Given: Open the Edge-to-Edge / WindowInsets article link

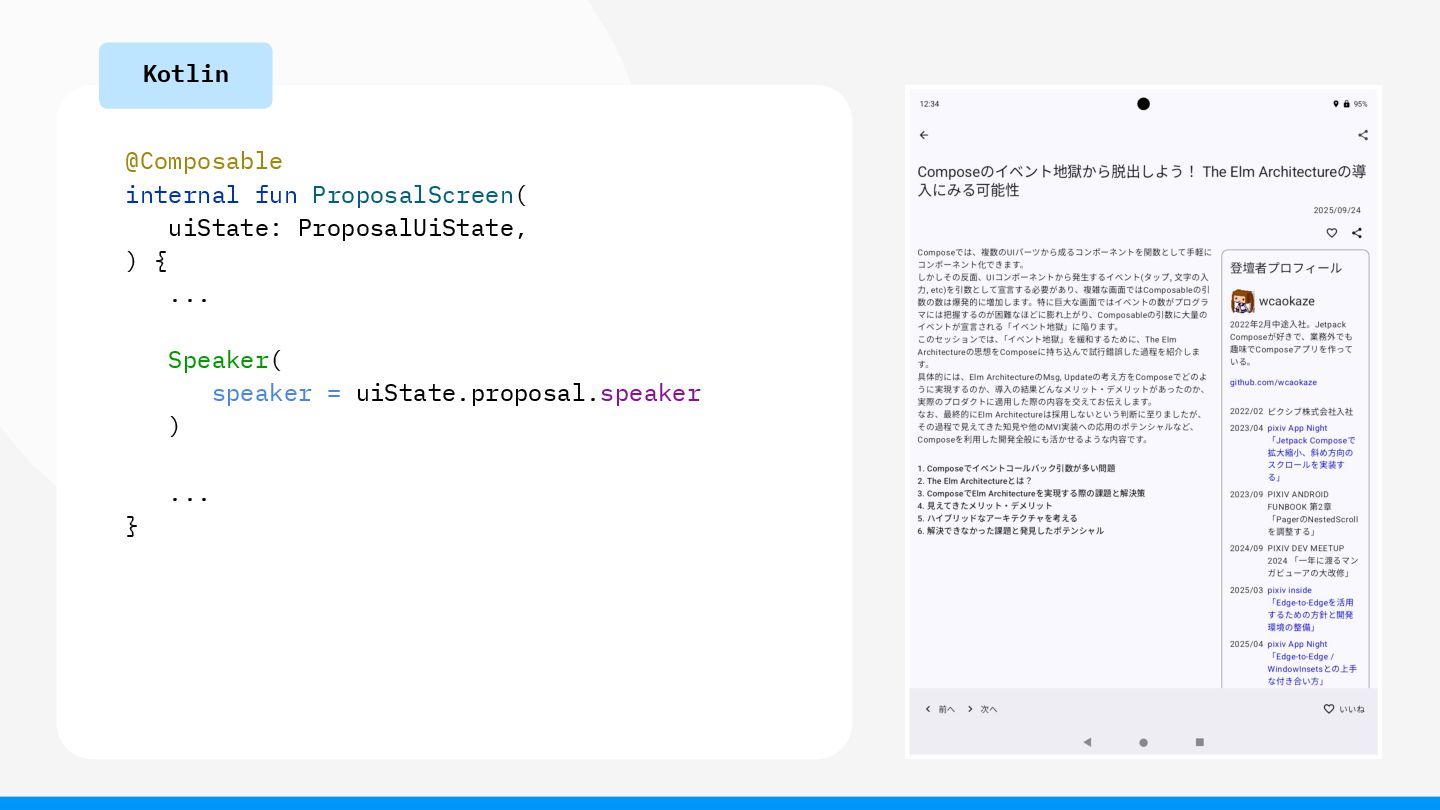Looking at the screenshot, I should tap(1312, 669).
